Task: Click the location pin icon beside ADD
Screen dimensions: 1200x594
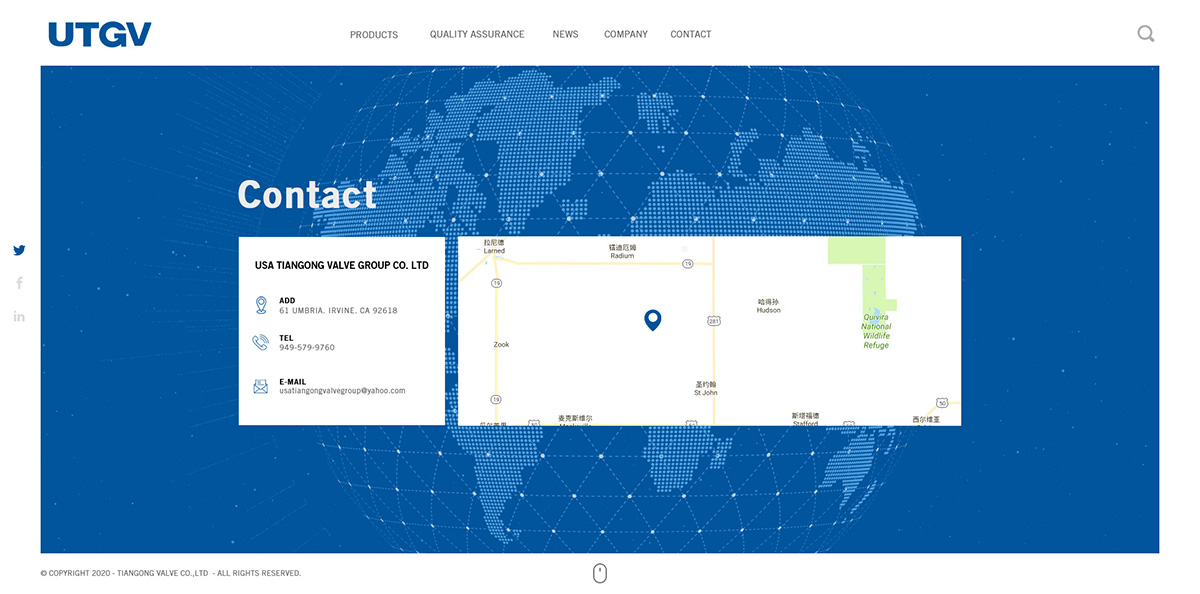Action: (x=261, y=305)
